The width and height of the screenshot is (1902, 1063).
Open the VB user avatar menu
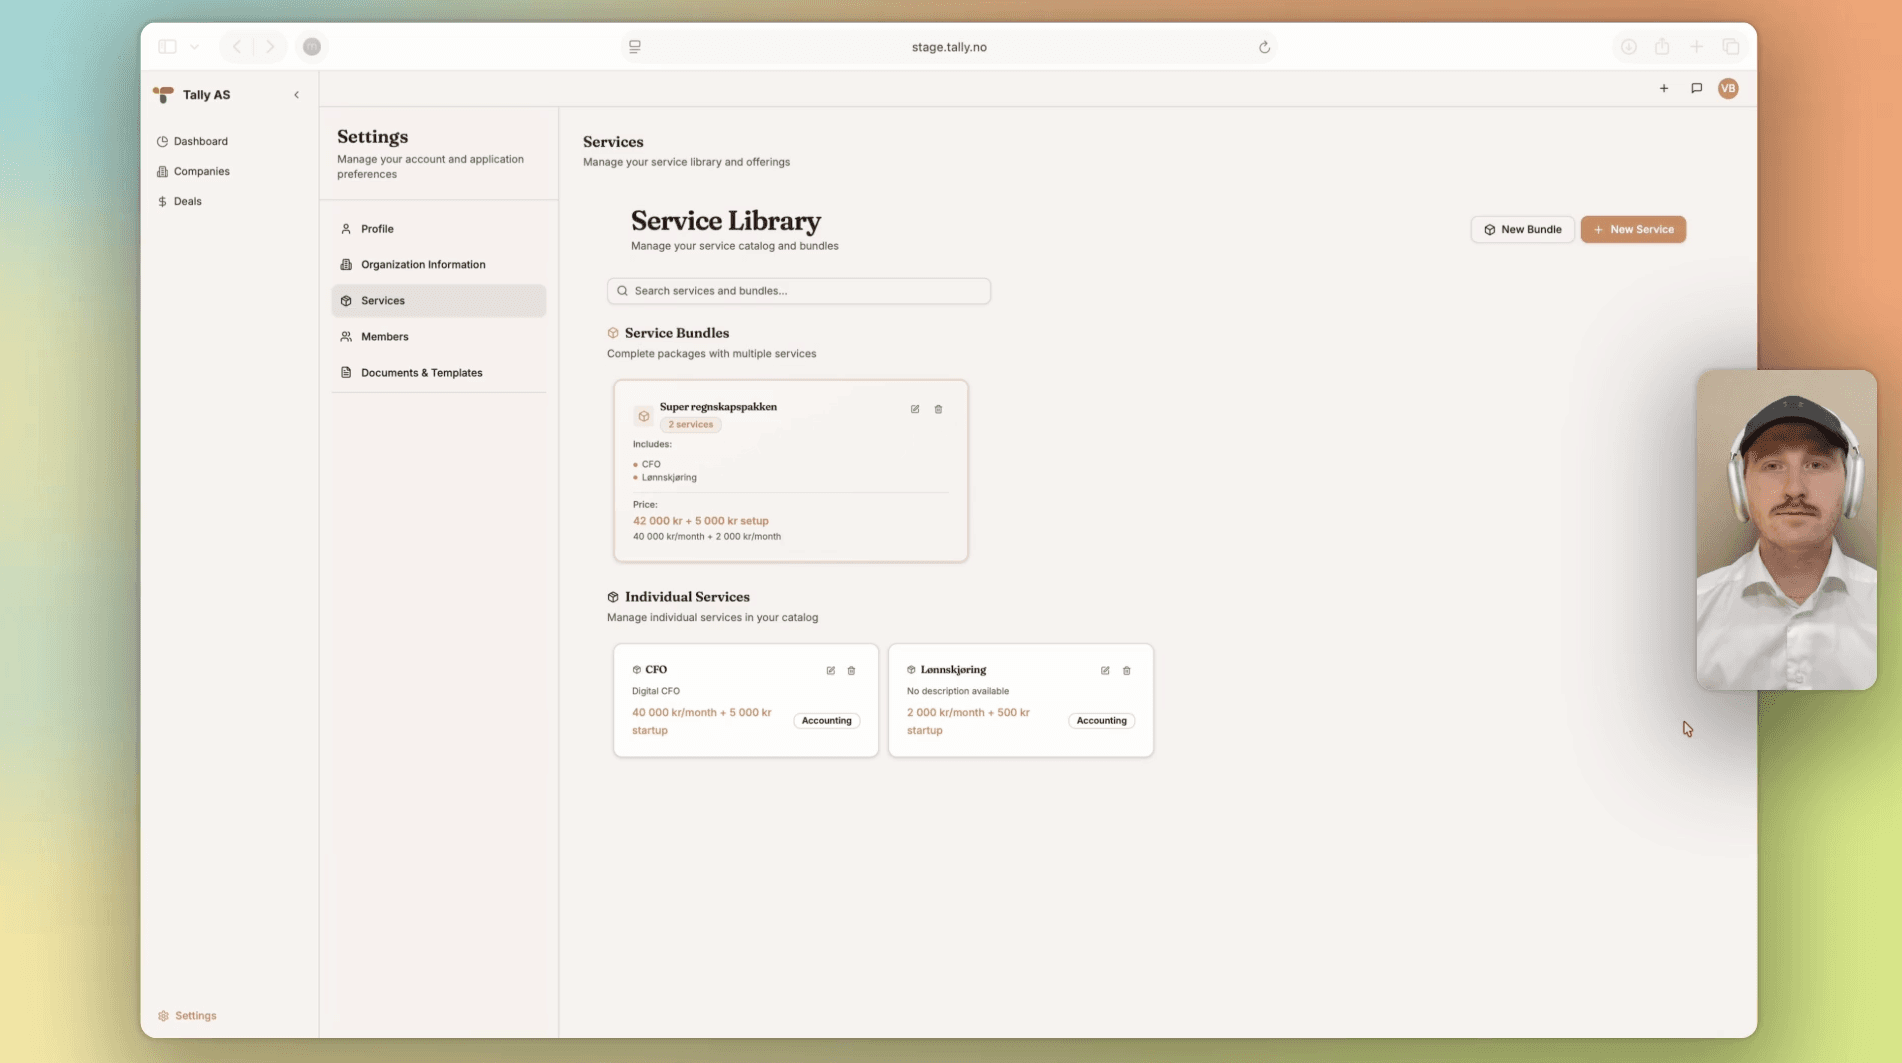(1728, 88)
